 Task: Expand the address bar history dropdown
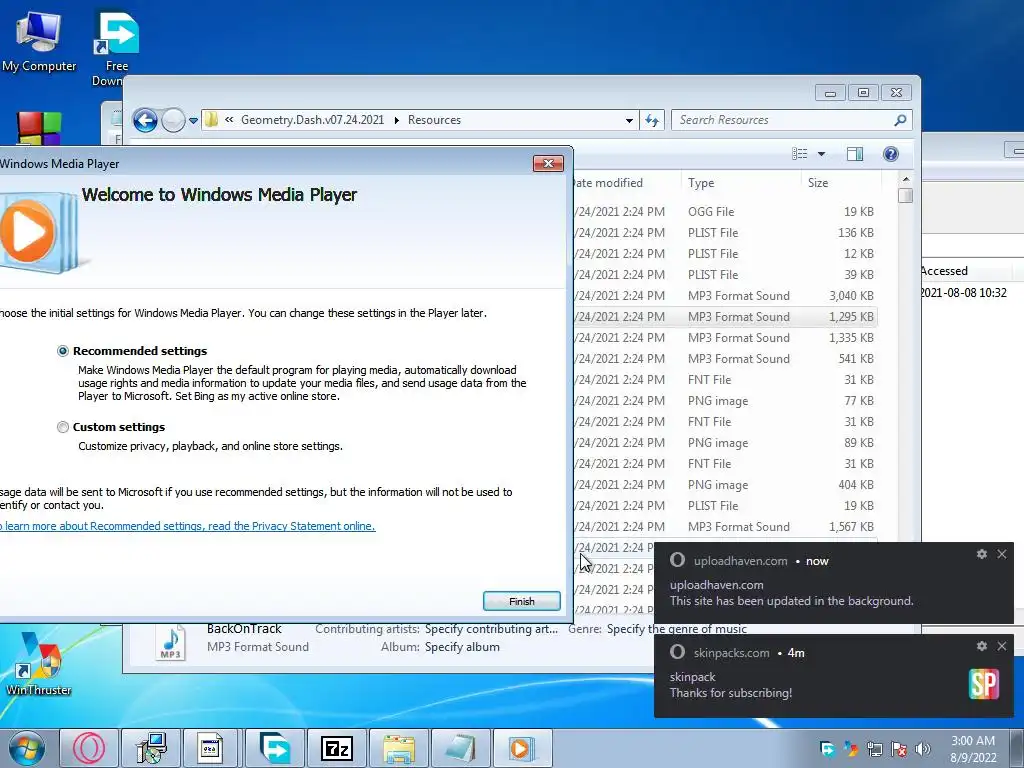pyautogui.click(x=629, y=120)
